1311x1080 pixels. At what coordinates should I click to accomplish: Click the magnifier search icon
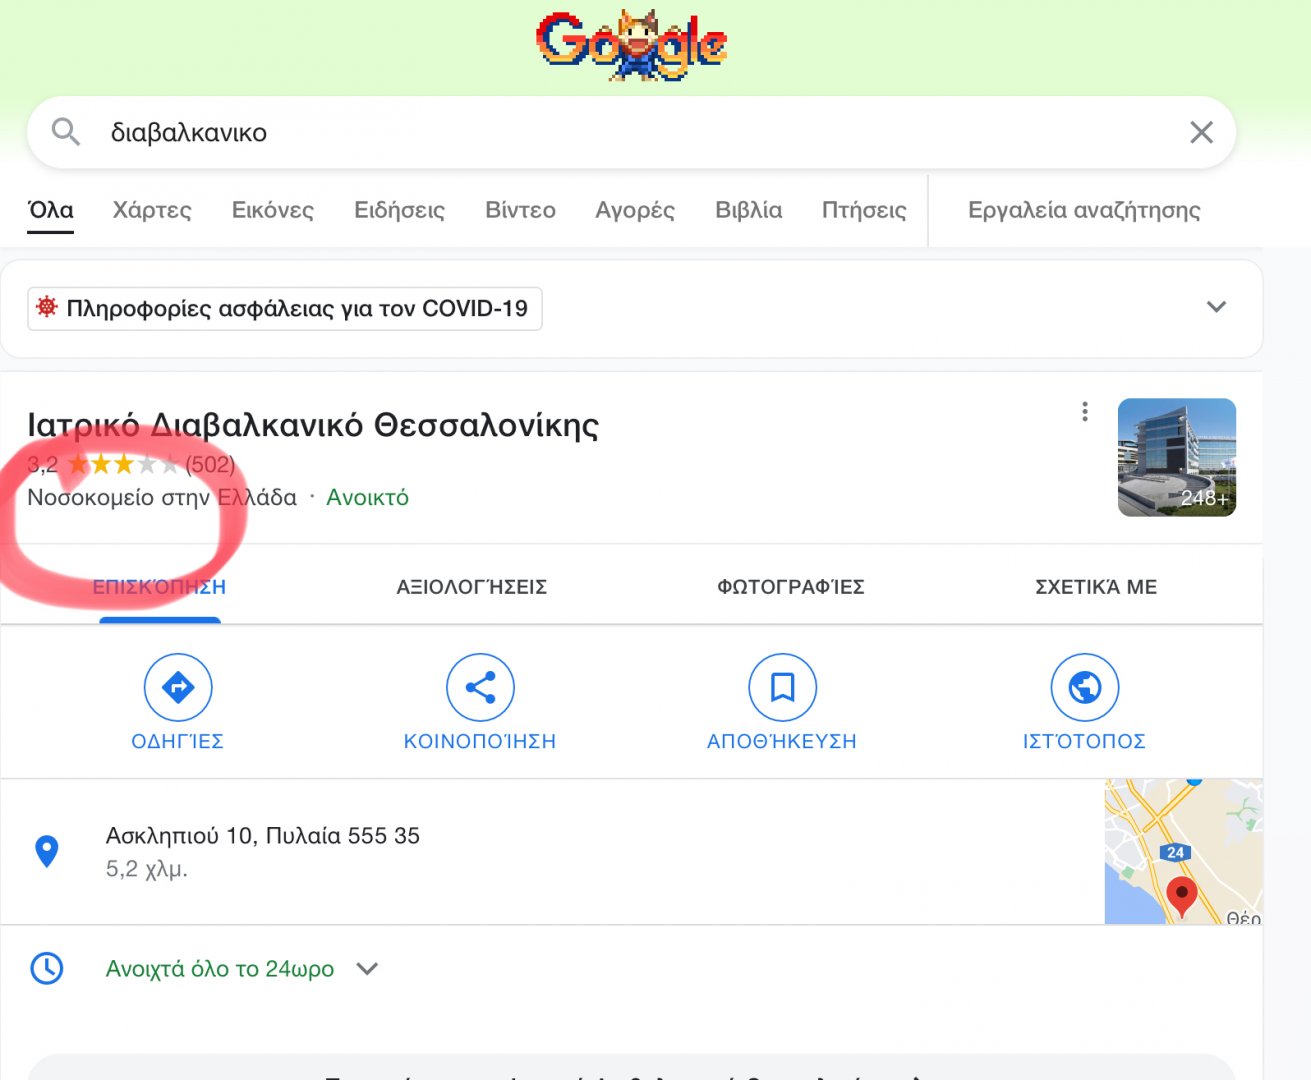(66, 132)
